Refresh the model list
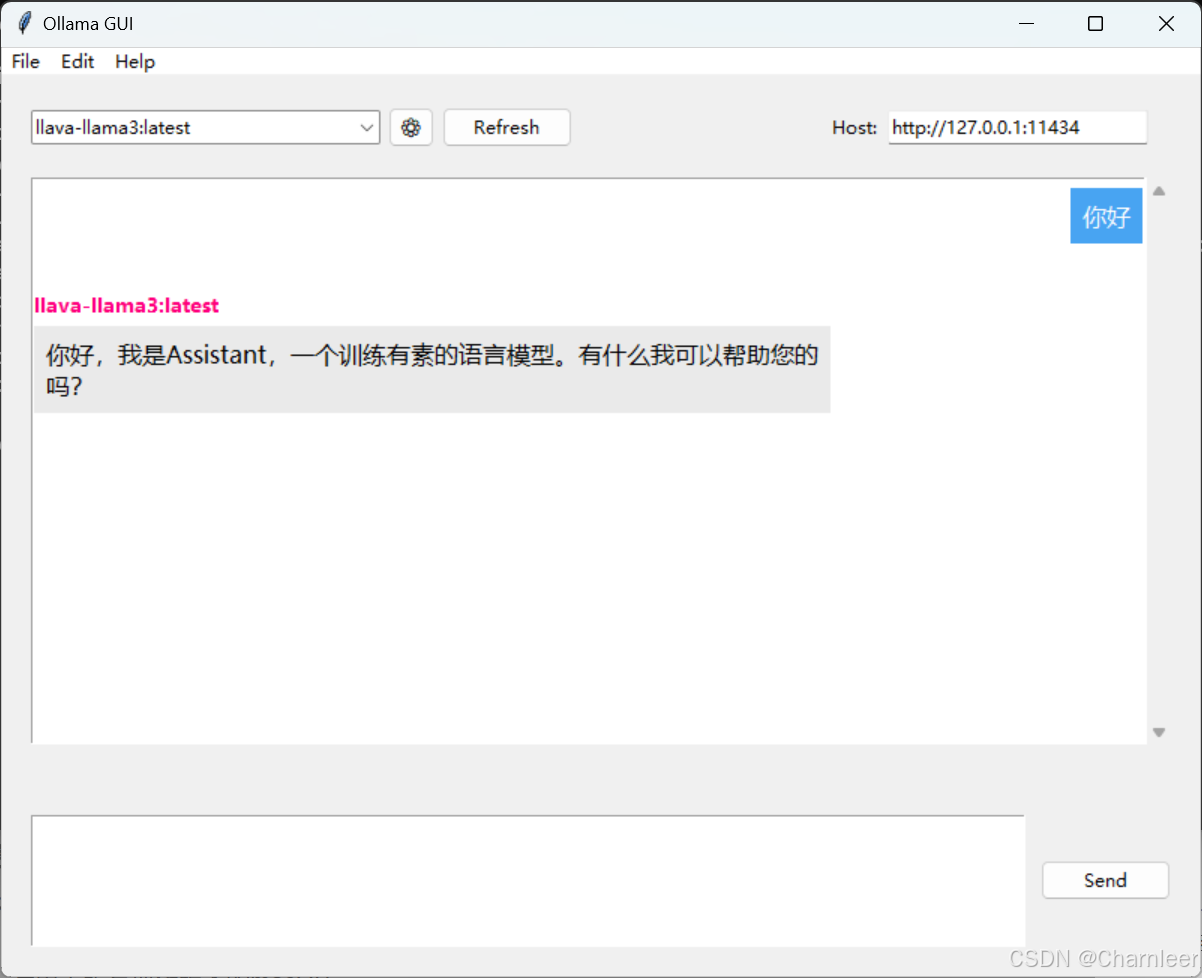The width and height of the screenshot is (1202, 978). point(507,128)
